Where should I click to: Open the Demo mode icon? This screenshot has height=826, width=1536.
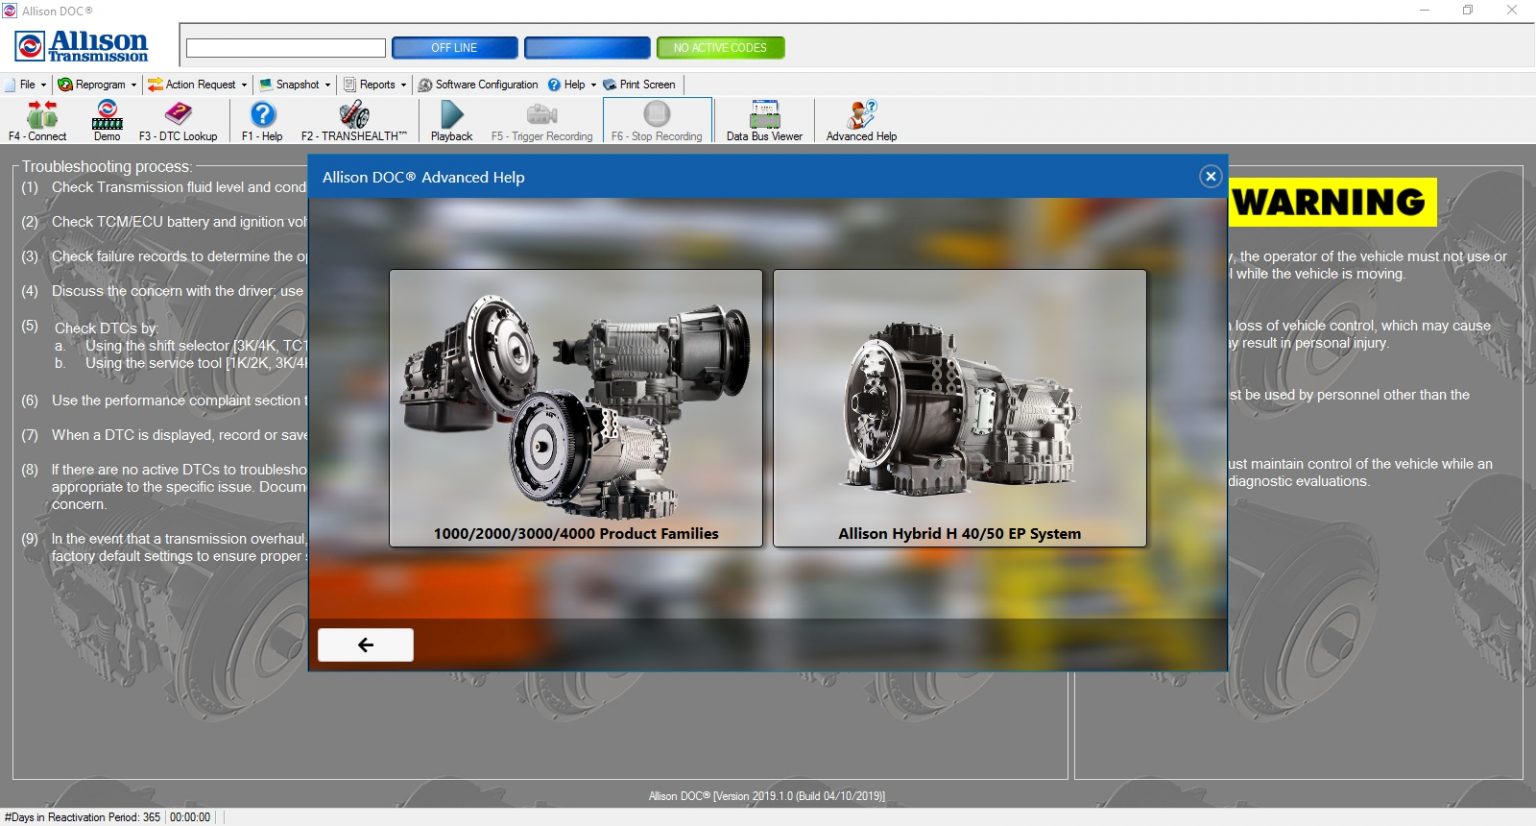[106, 120]
